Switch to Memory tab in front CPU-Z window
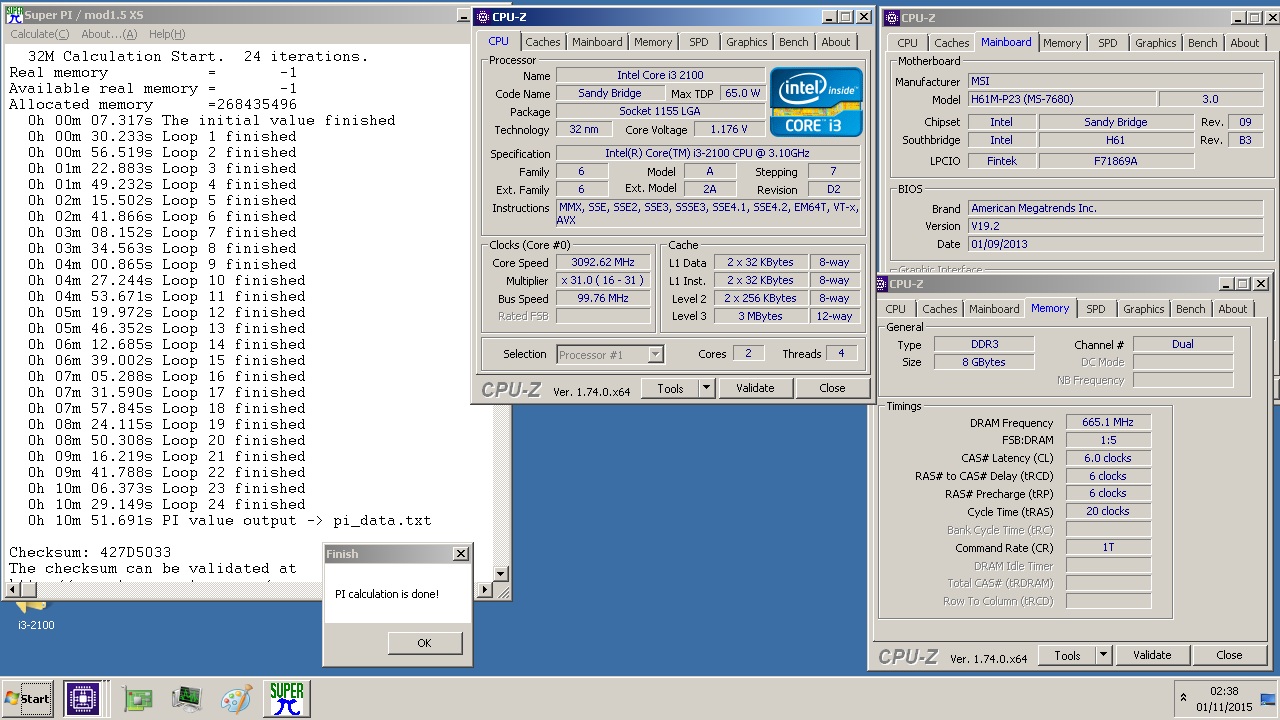 tap(653, 42)
